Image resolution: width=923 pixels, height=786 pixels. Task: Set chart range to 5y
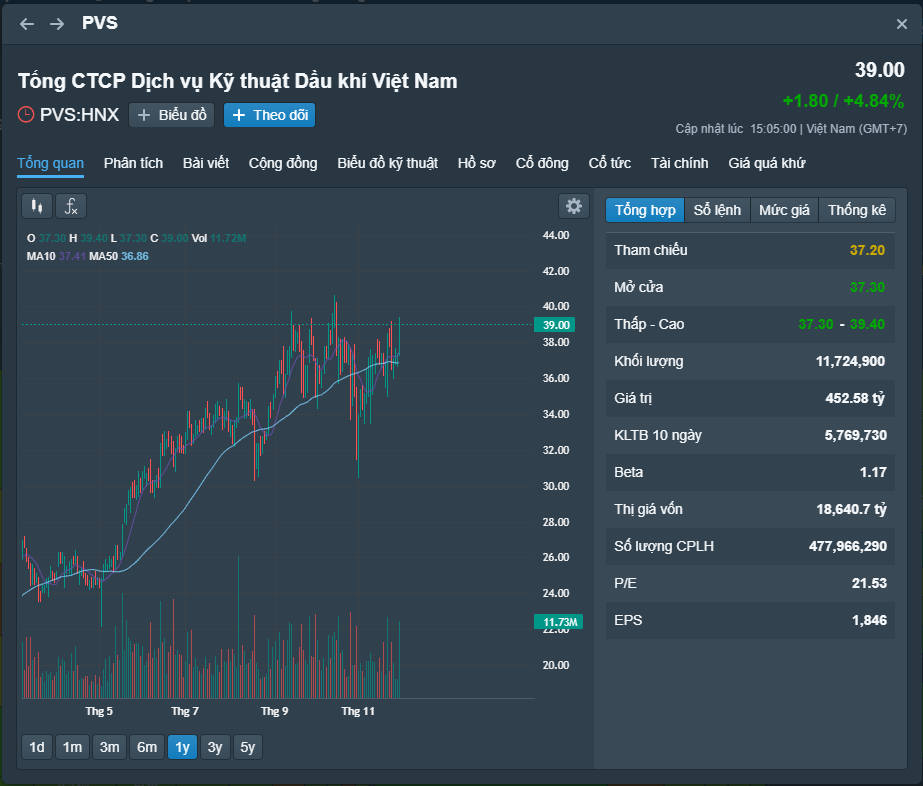(248, 747)
